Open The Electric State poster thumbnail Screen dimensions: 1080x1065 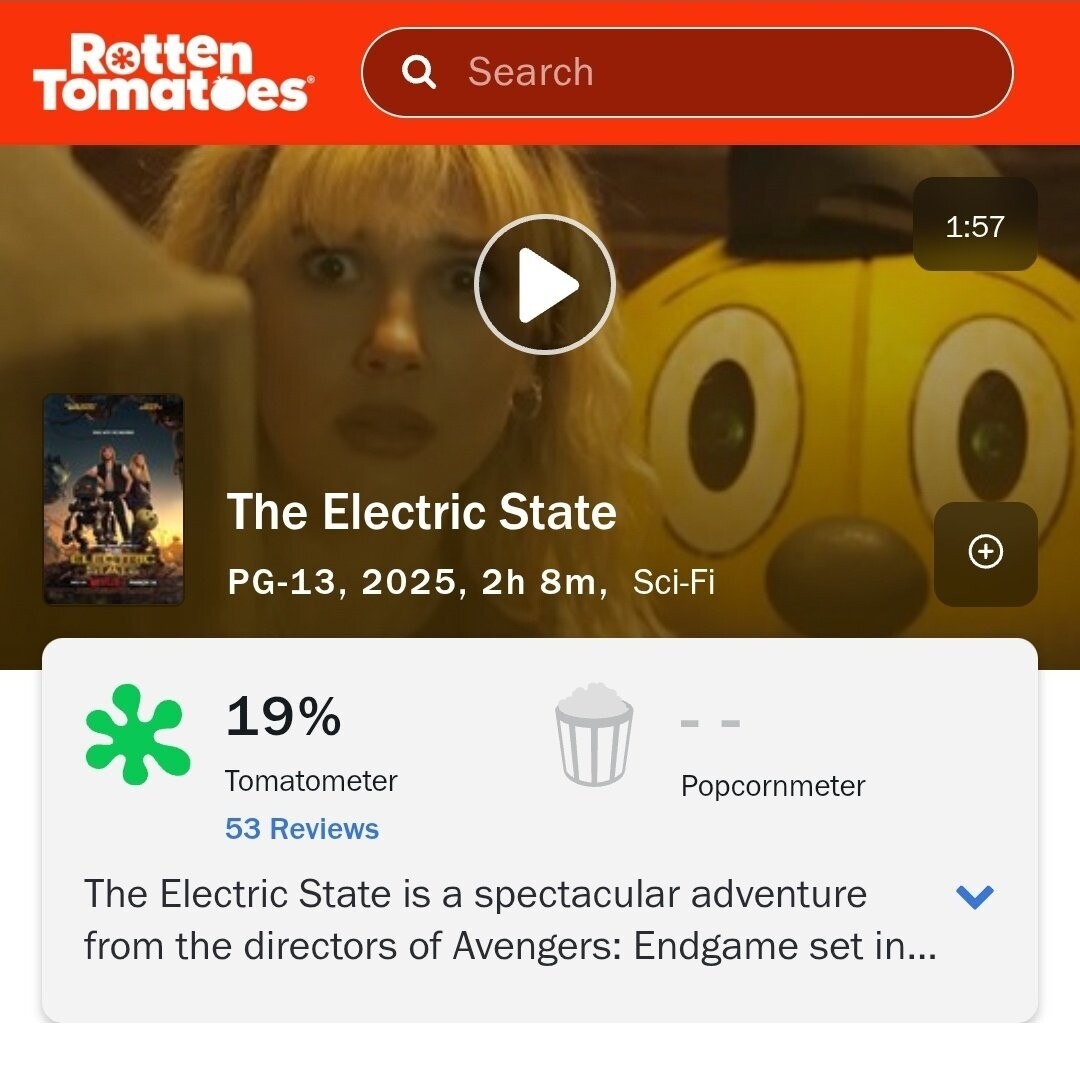click(x=113, y=499)
